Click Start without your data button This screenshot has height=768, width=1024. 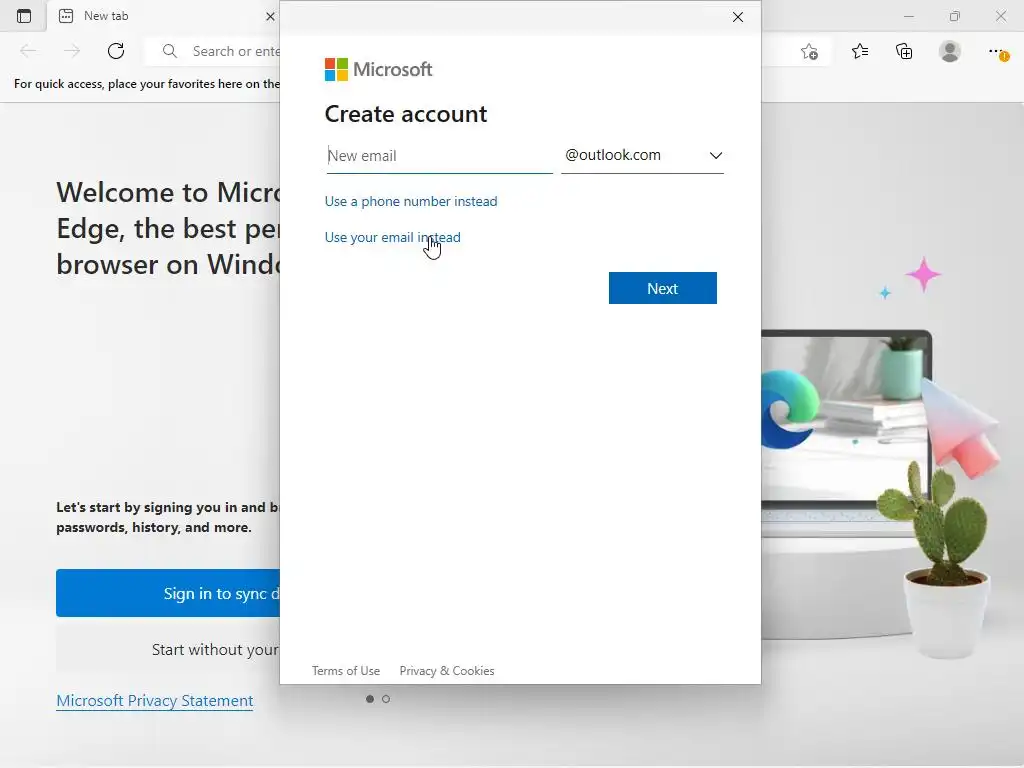point(168,649)
